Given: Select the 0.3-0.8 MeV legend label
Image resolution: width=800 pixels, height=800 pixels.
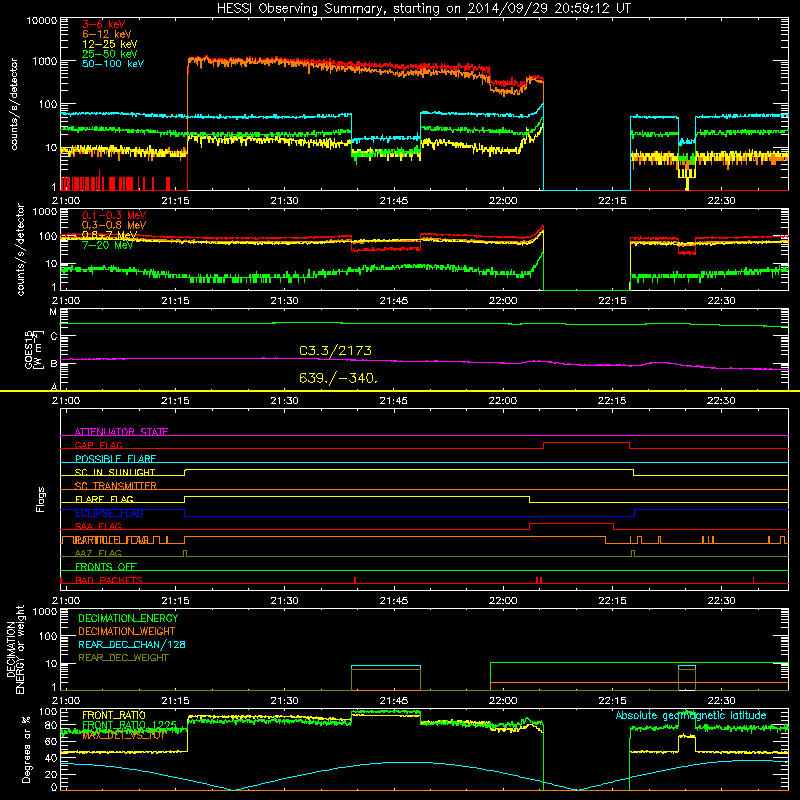Looking at the screenshot, I should tap(114, 225).
